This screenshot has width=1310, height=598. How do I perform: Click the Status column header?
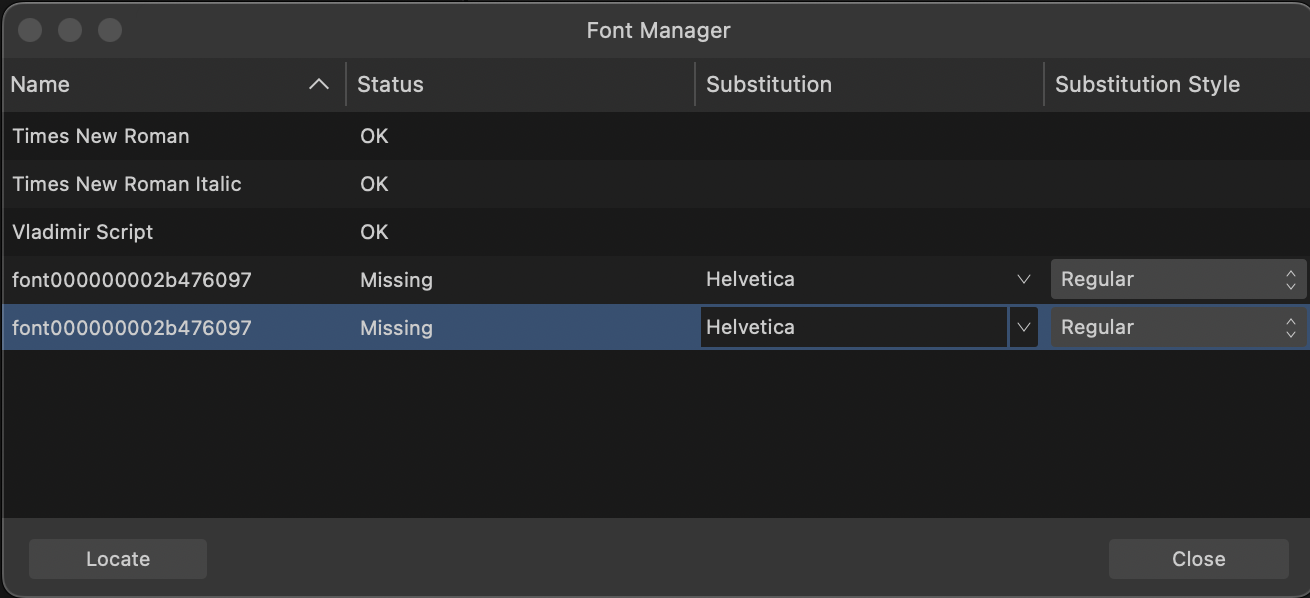(x=520, y=85)
